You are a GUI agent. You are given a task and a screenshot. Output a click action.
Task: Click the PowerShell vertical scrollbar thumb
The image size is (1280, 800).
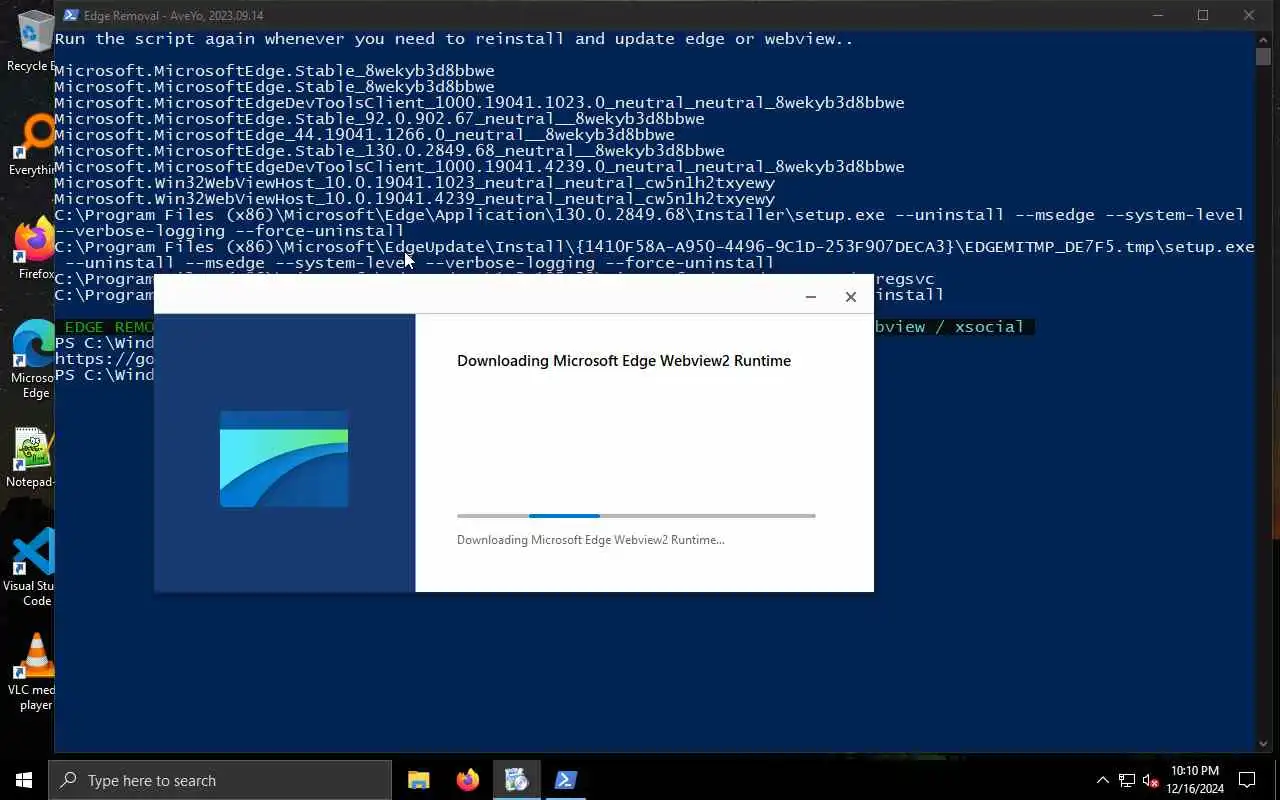point(1264,56)
